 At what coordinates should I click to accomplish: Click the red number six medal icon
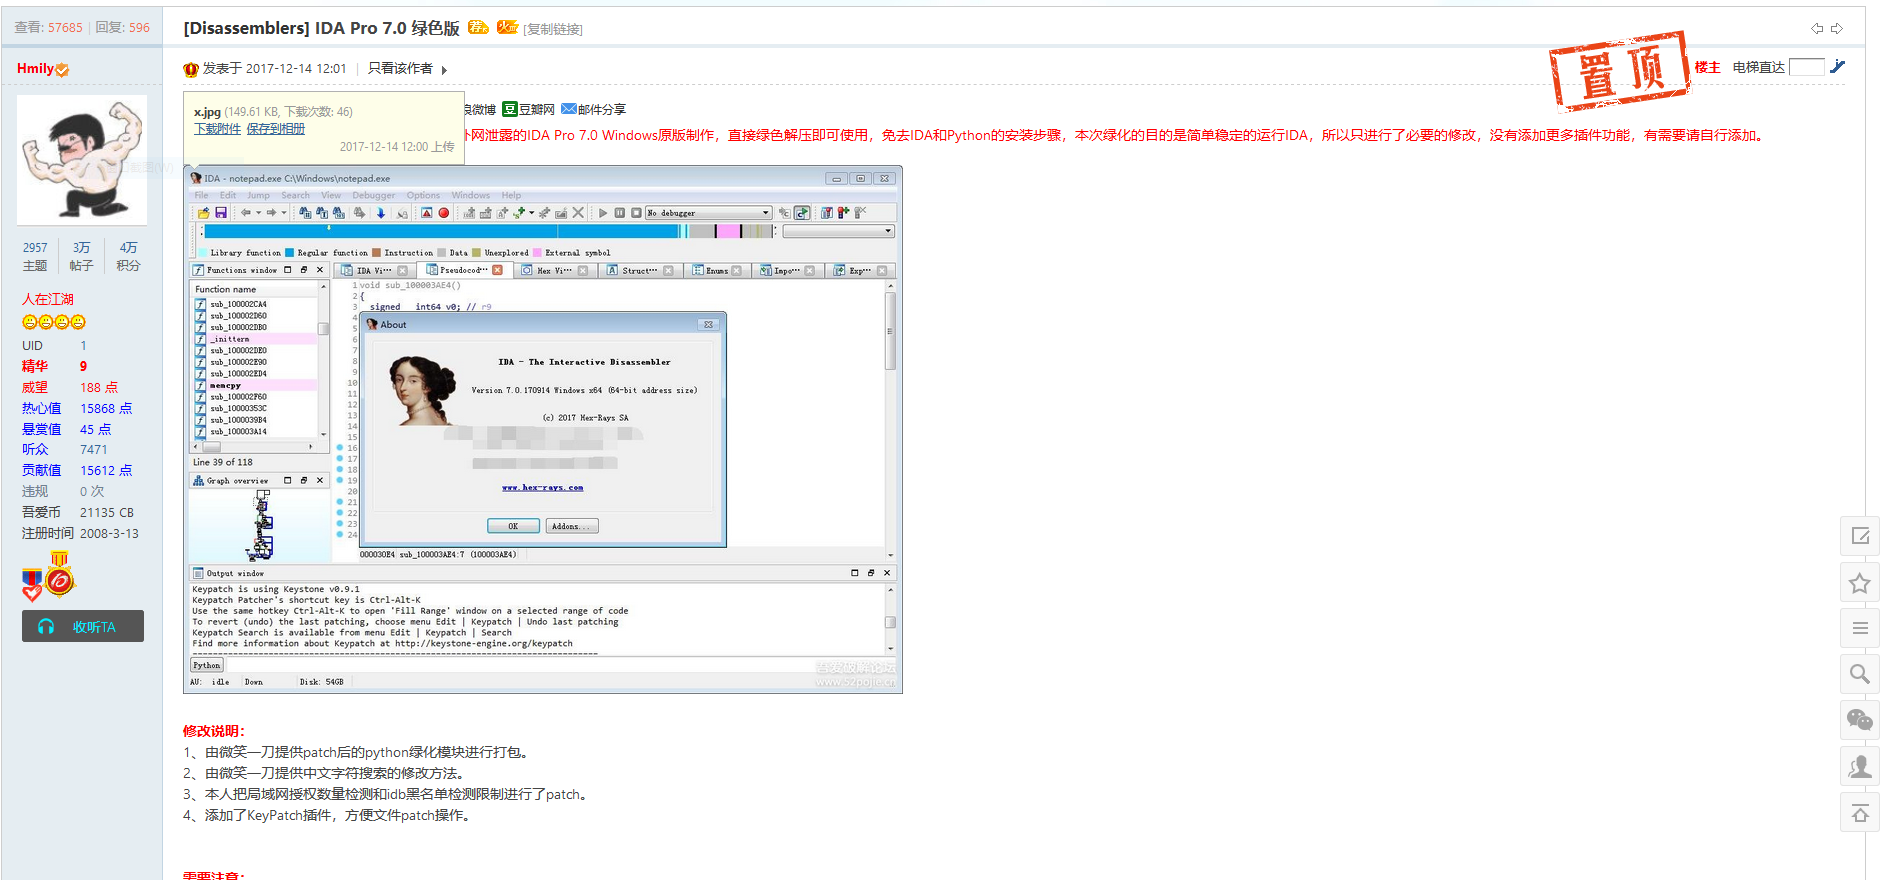[60, 575]
